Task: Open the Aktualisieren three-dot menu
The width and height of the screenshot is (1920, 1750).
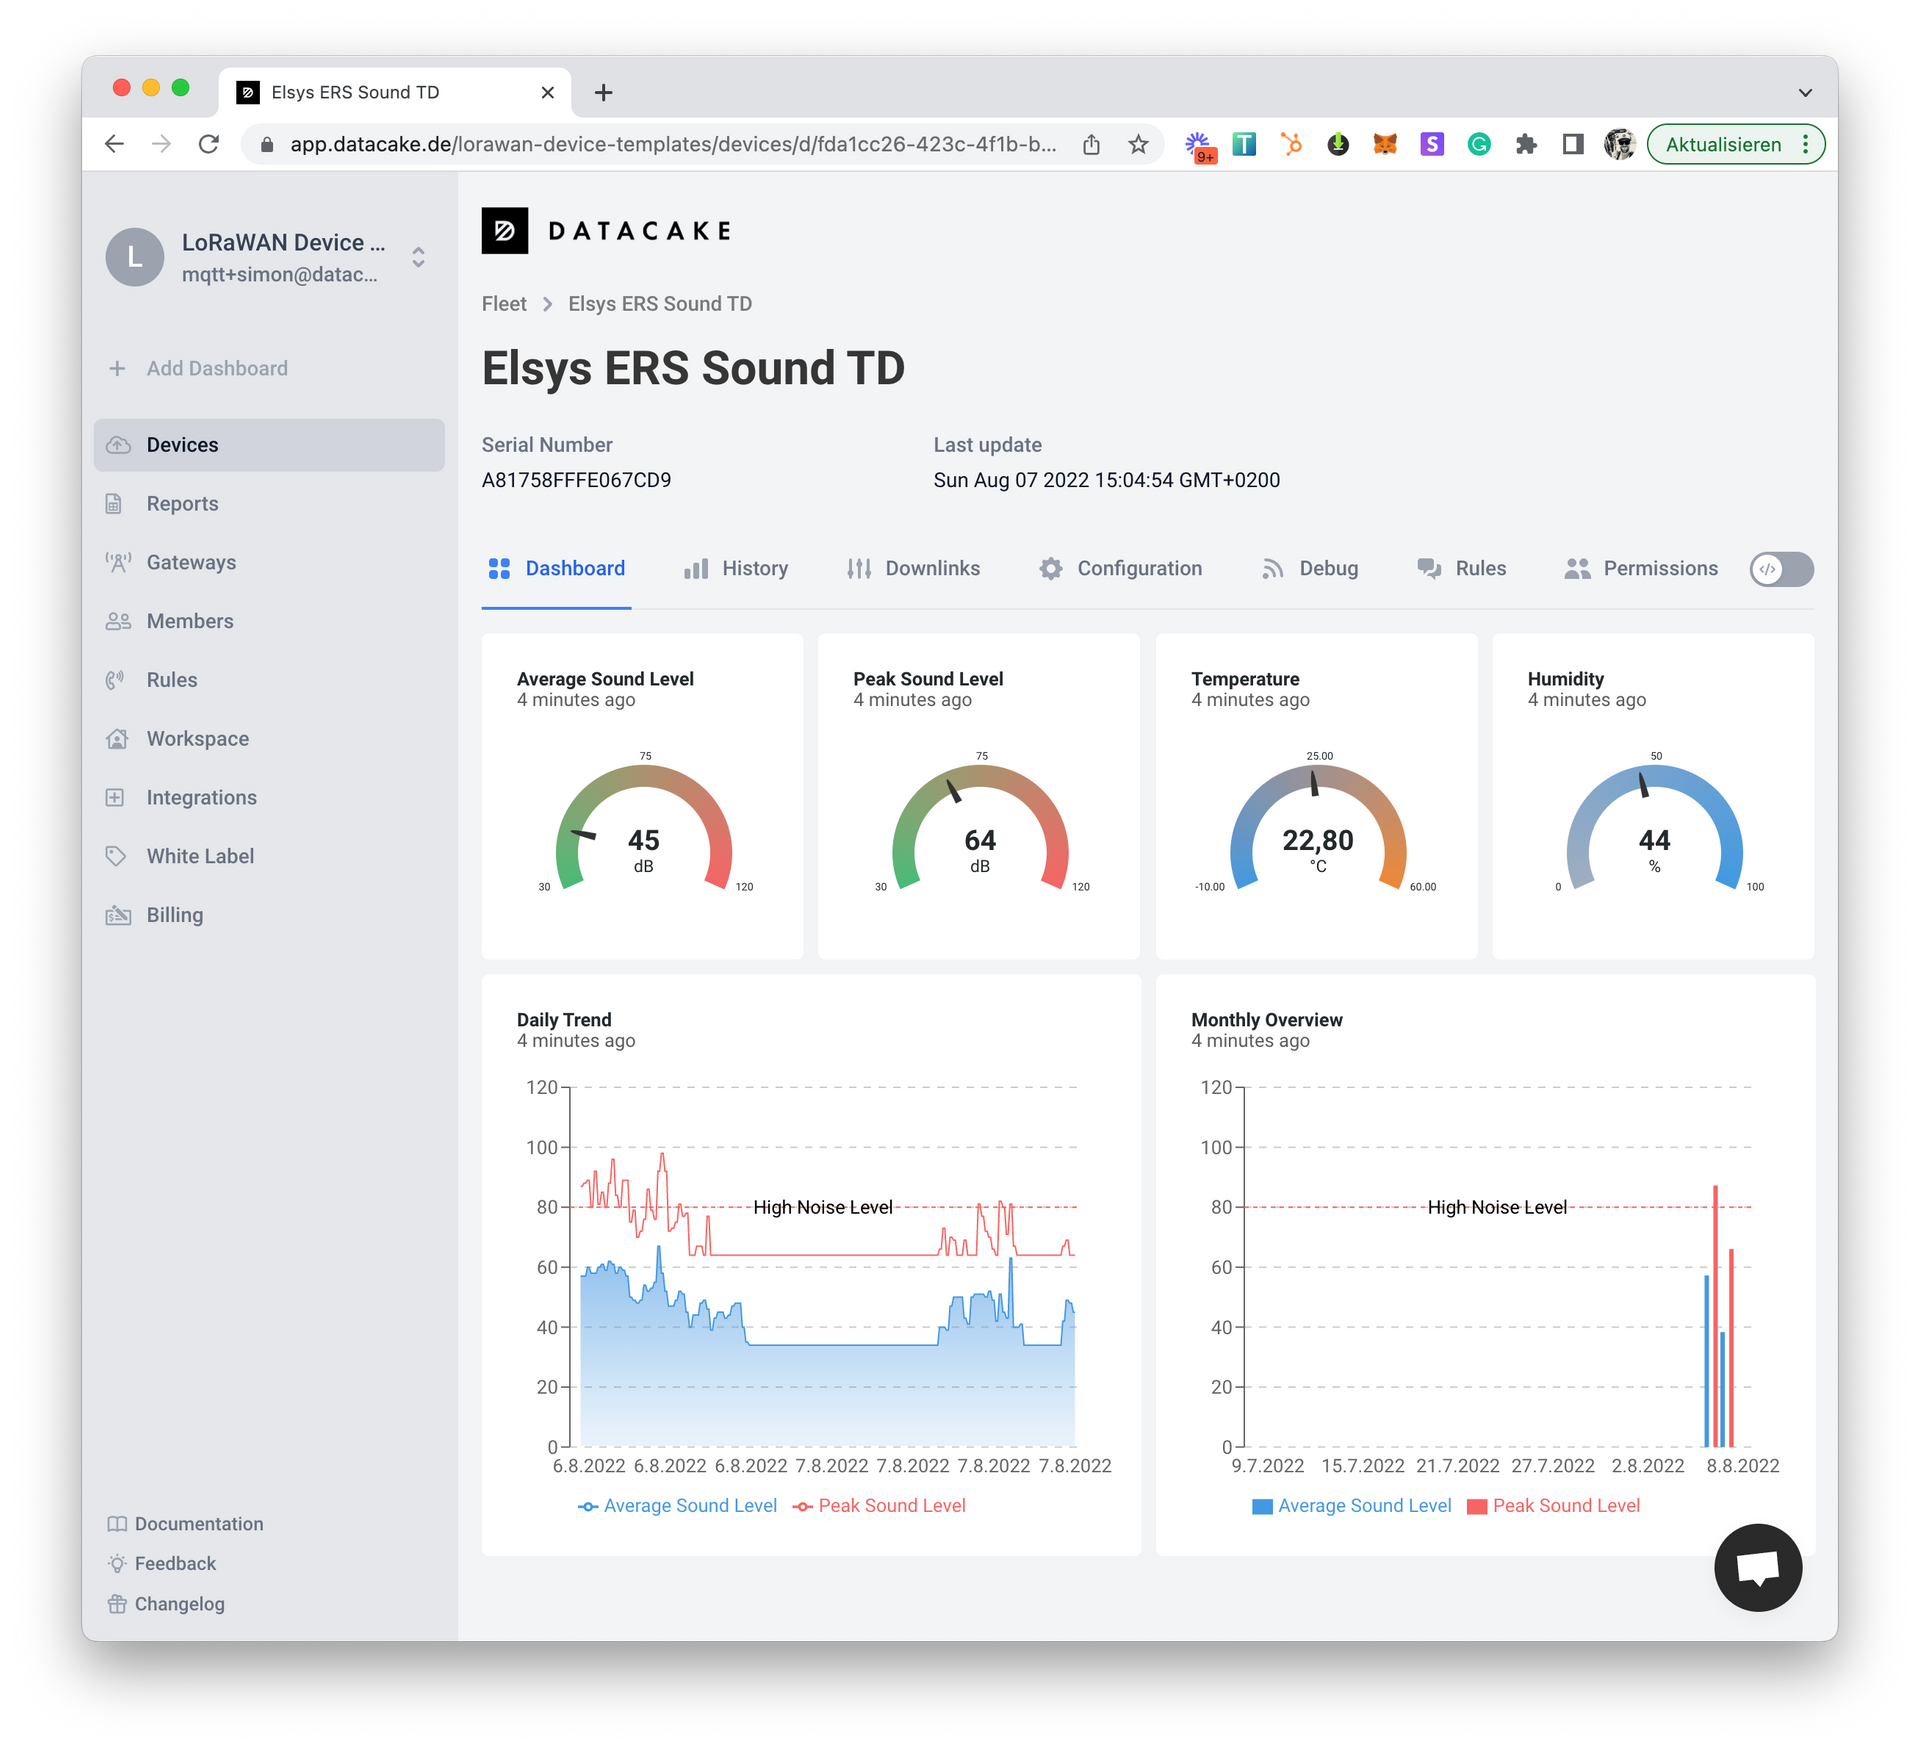Action: 1806,143
